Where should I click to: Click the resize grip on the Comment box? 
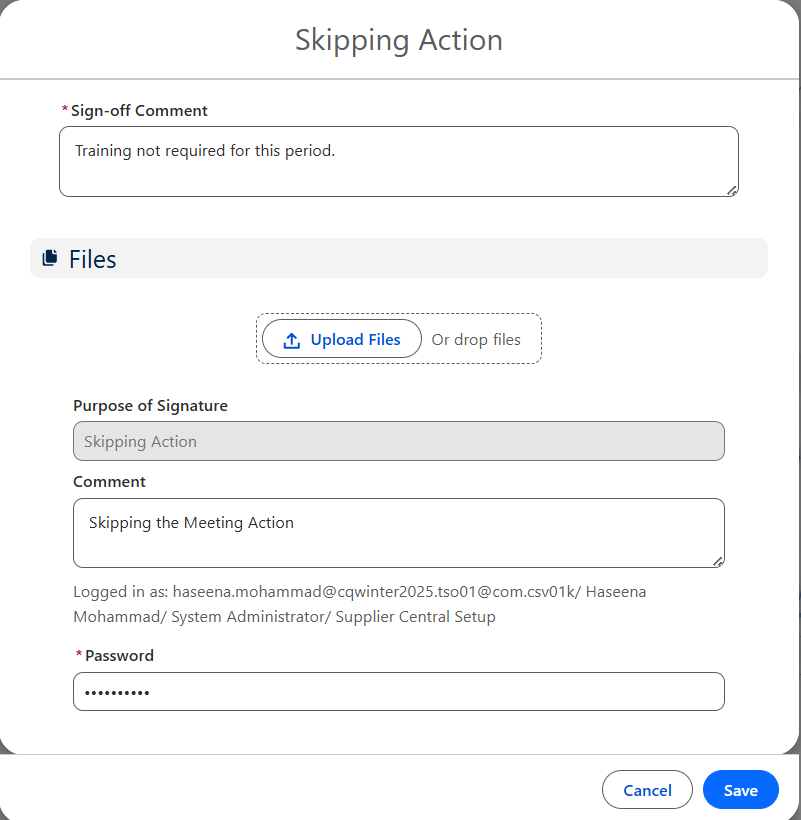[718, 562]
